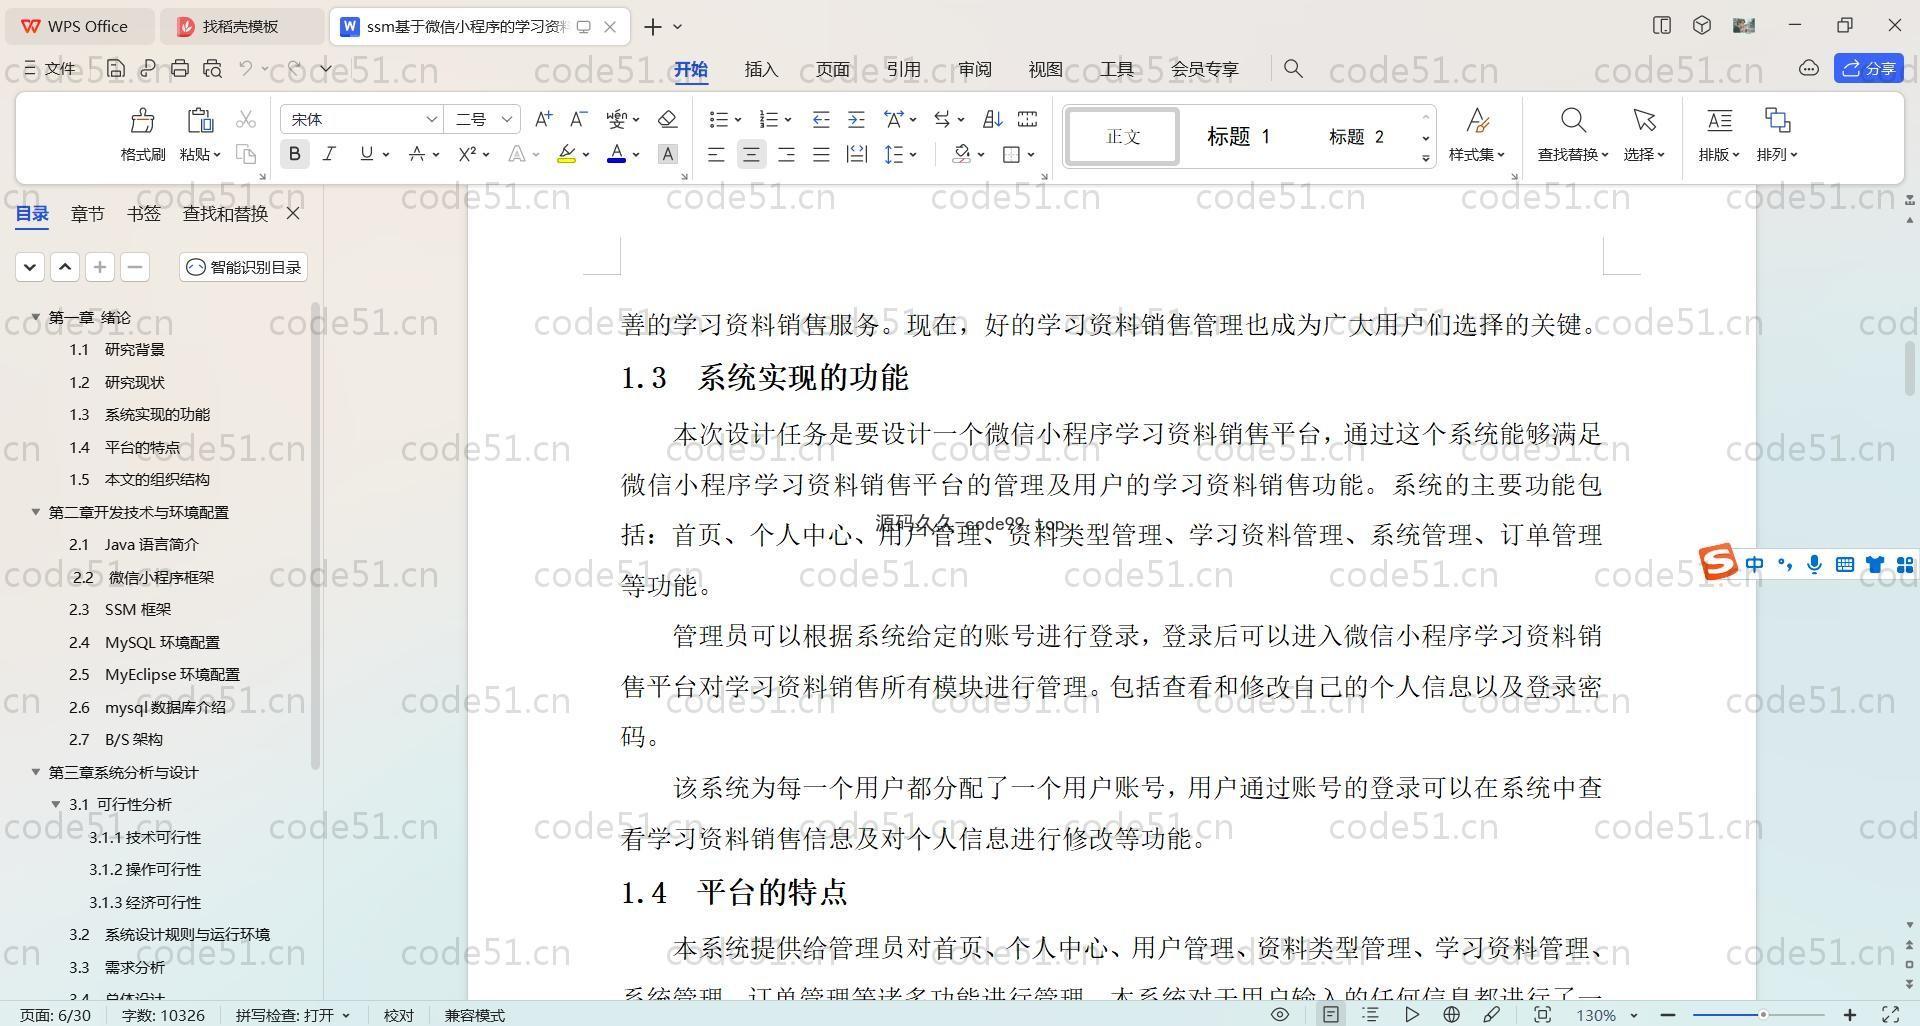Screen dimensions: 1920x1026
Task: Toggle spell check status bar setting
Action: (x=293, y=1015)
